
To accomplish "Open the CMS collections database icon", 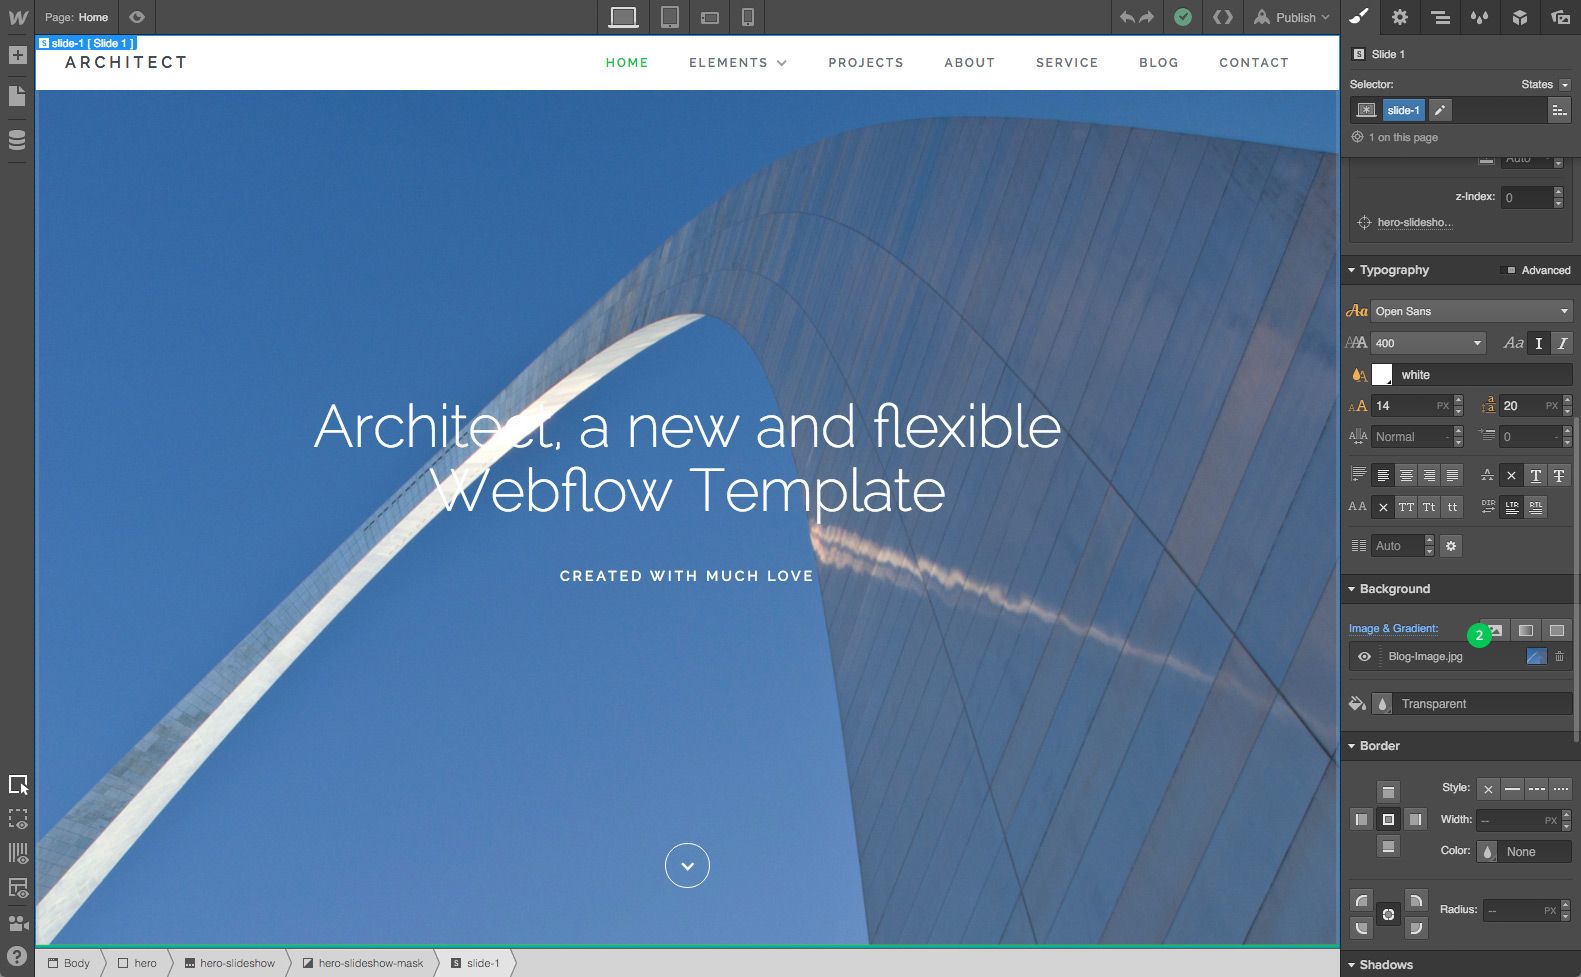I will coord(17,140).
